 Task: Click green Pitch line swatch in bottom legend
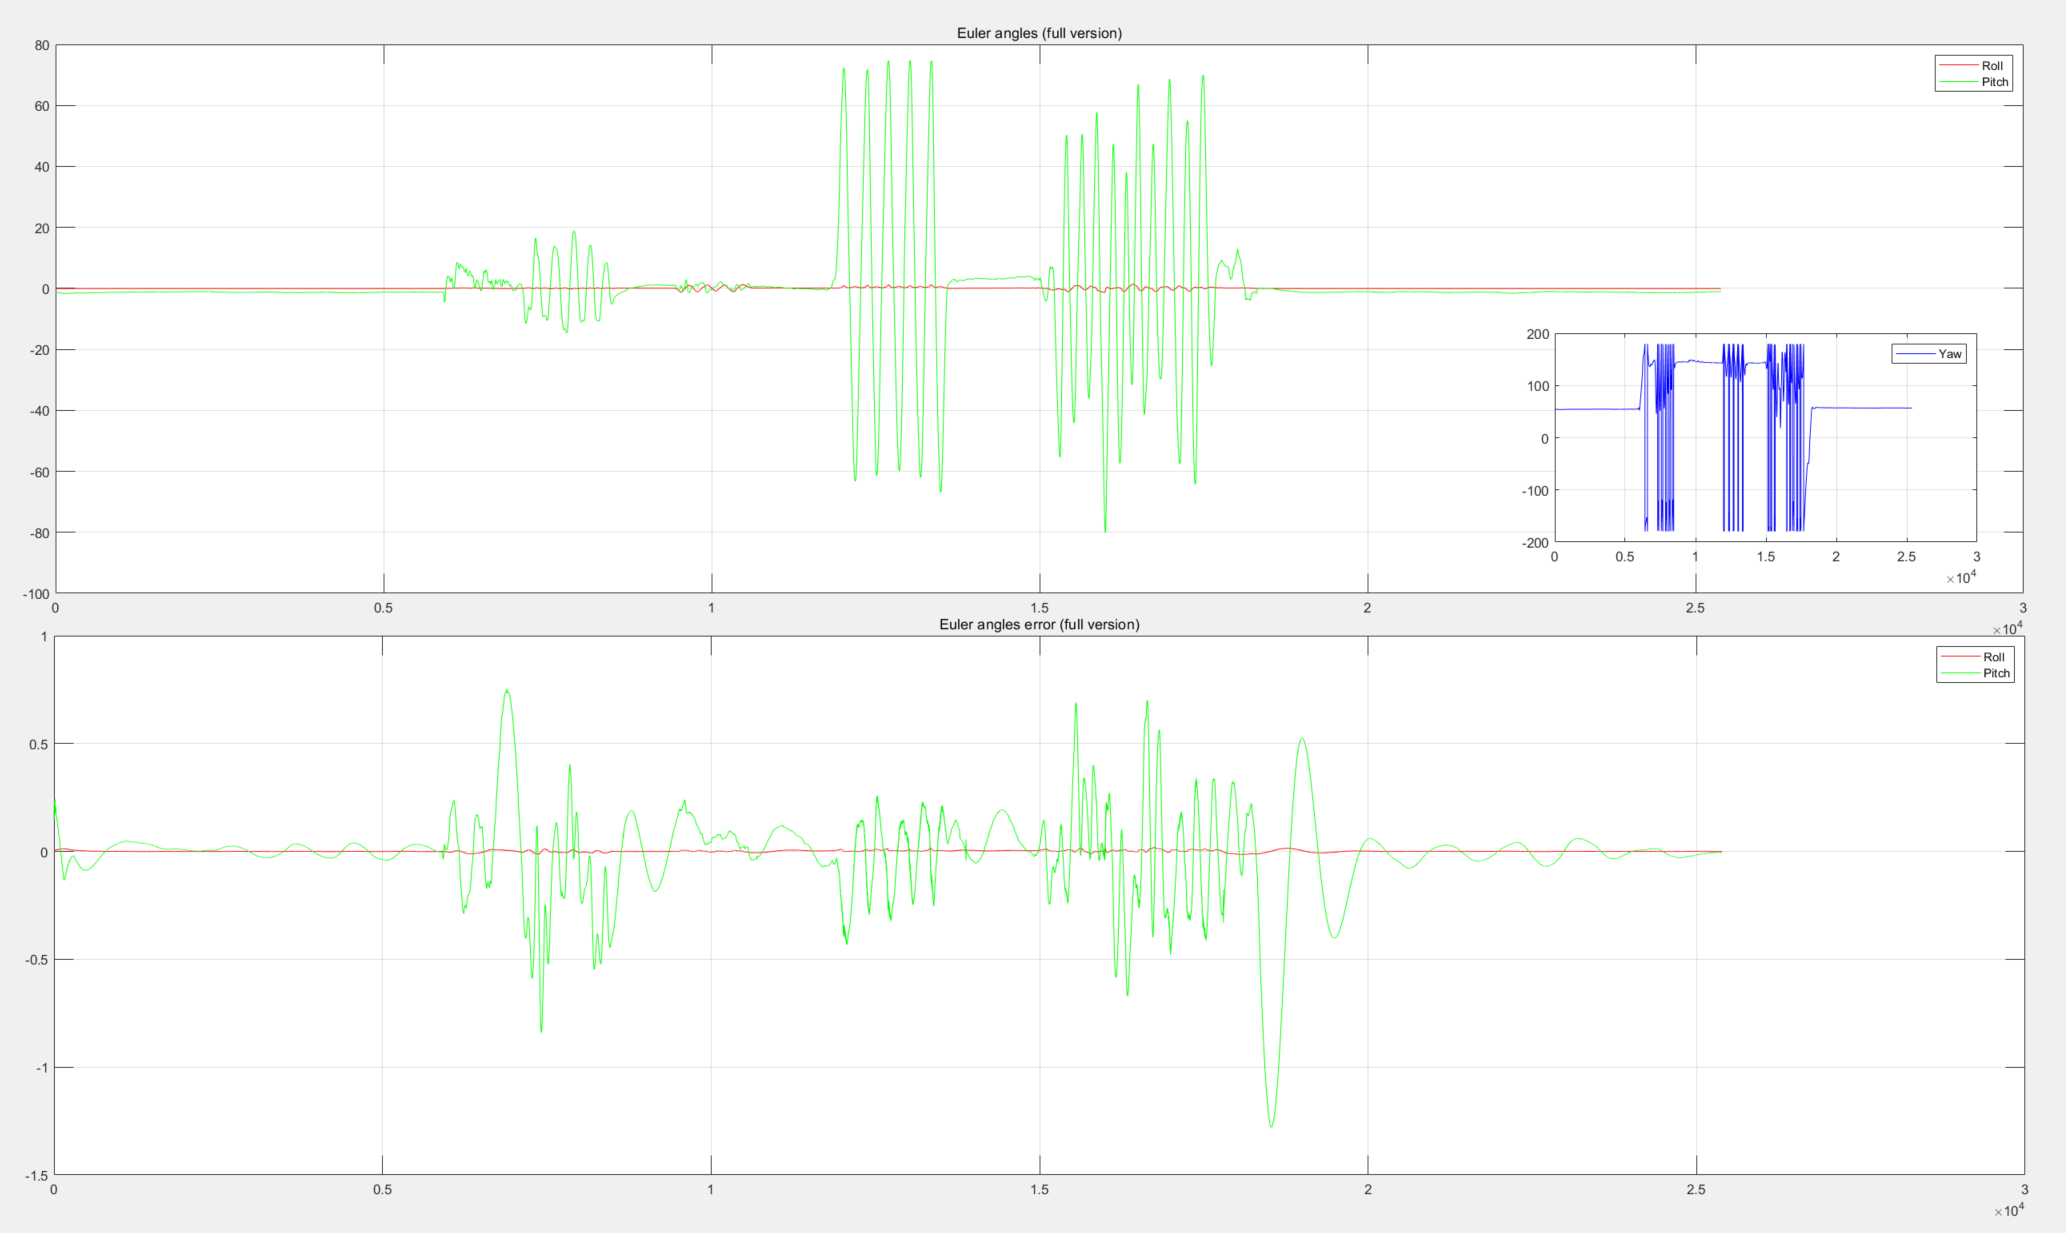(x=1959, y=673)
